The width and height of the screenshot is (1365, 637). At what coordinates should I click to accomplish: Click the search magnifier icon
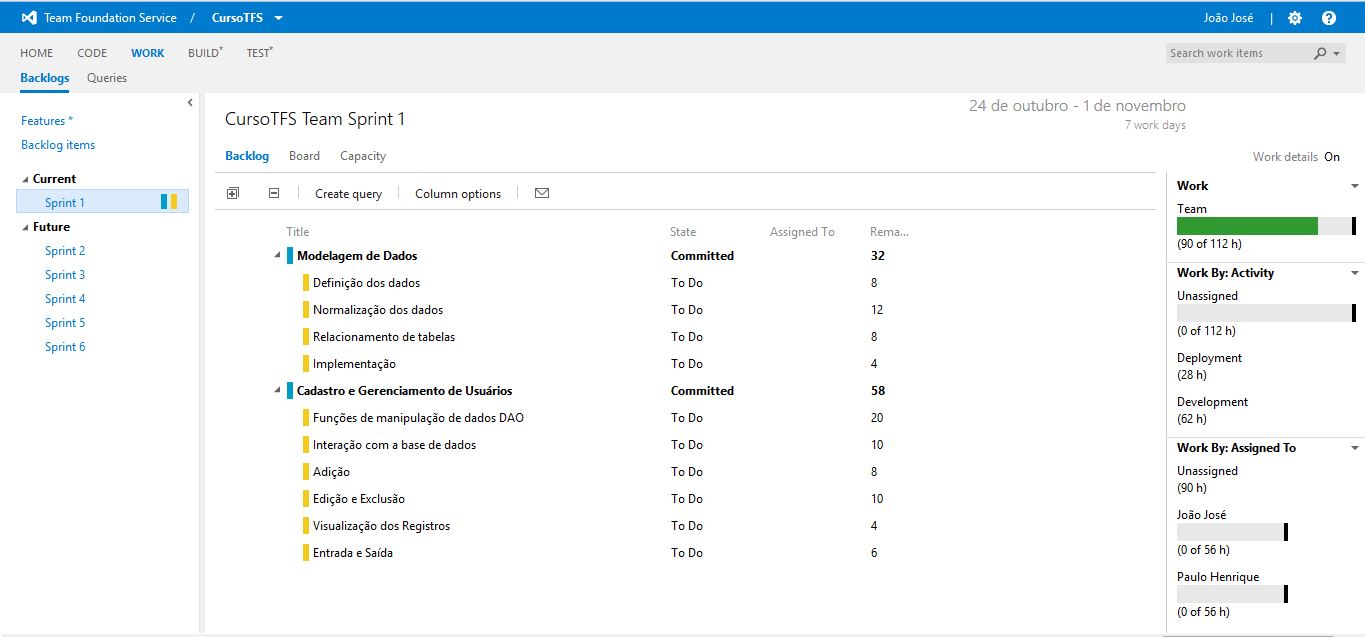tap(1320, 54)
